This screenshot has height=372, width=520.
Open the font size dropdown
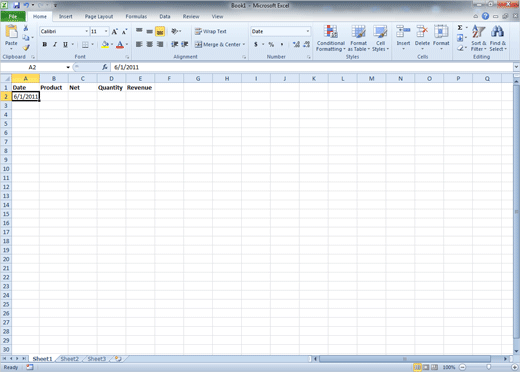pos(106,31)
